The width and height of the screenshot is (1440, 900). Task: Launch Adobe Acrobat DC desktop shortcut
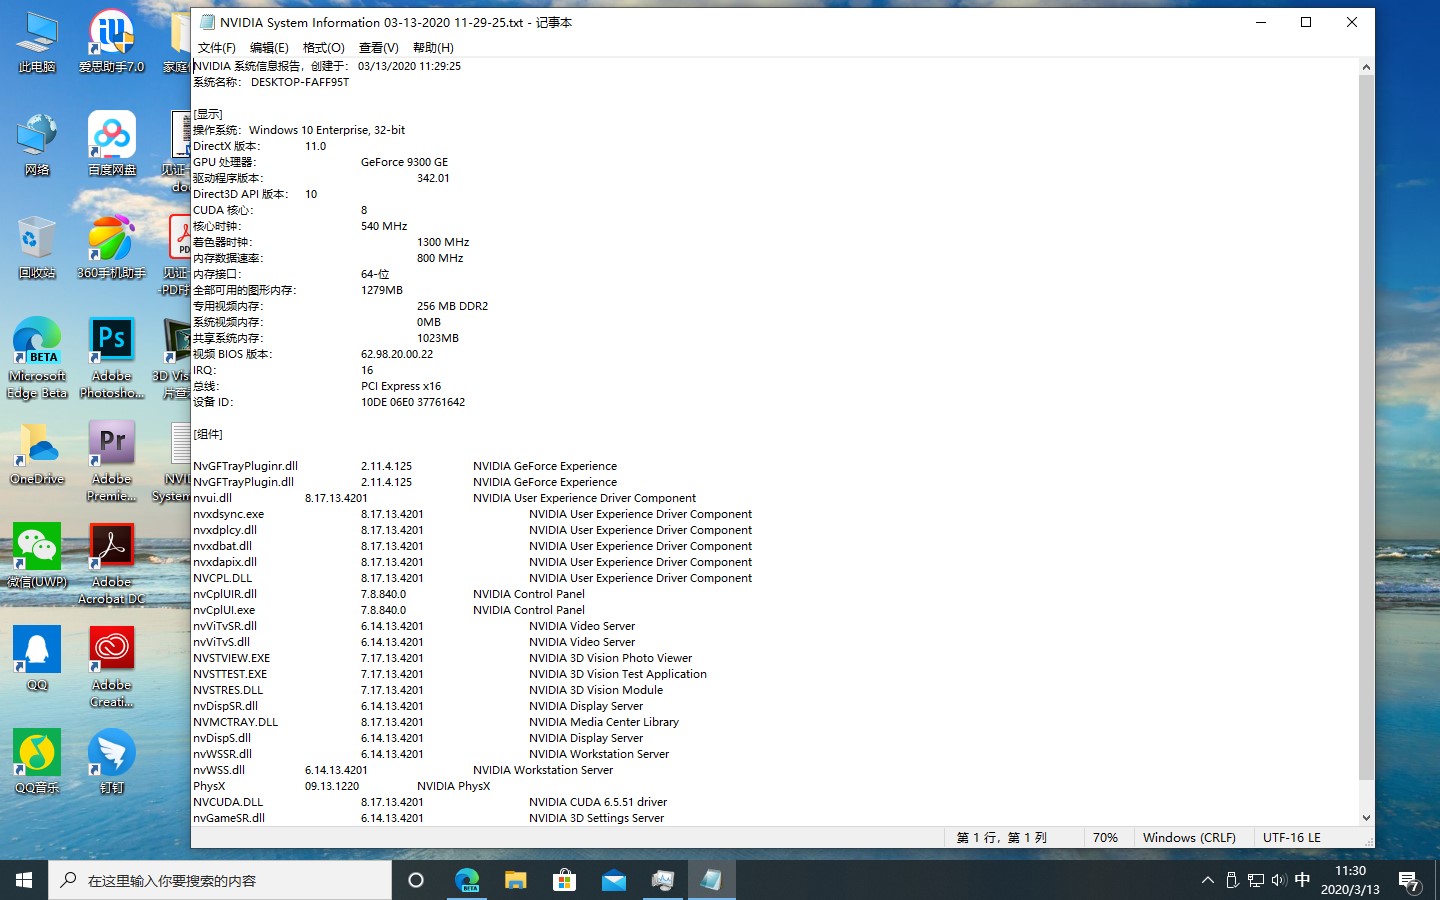click(x=111, y=564)
